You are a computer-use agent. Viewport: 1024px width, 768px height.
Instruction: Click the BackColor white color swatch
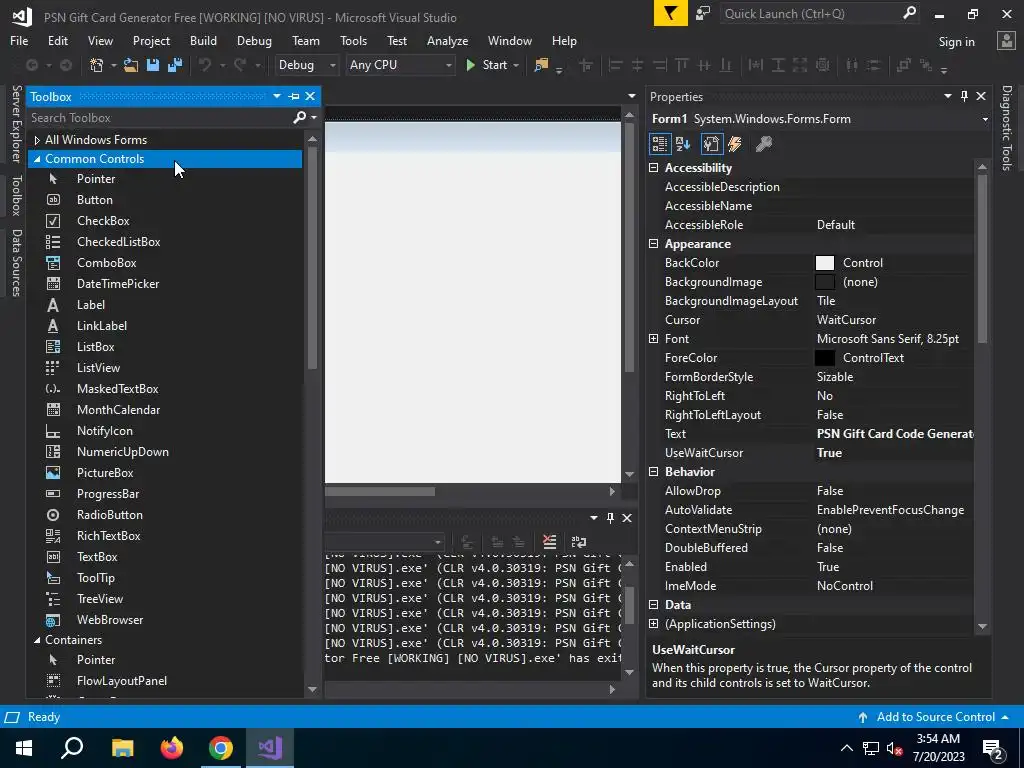click(x=825, y=263)
